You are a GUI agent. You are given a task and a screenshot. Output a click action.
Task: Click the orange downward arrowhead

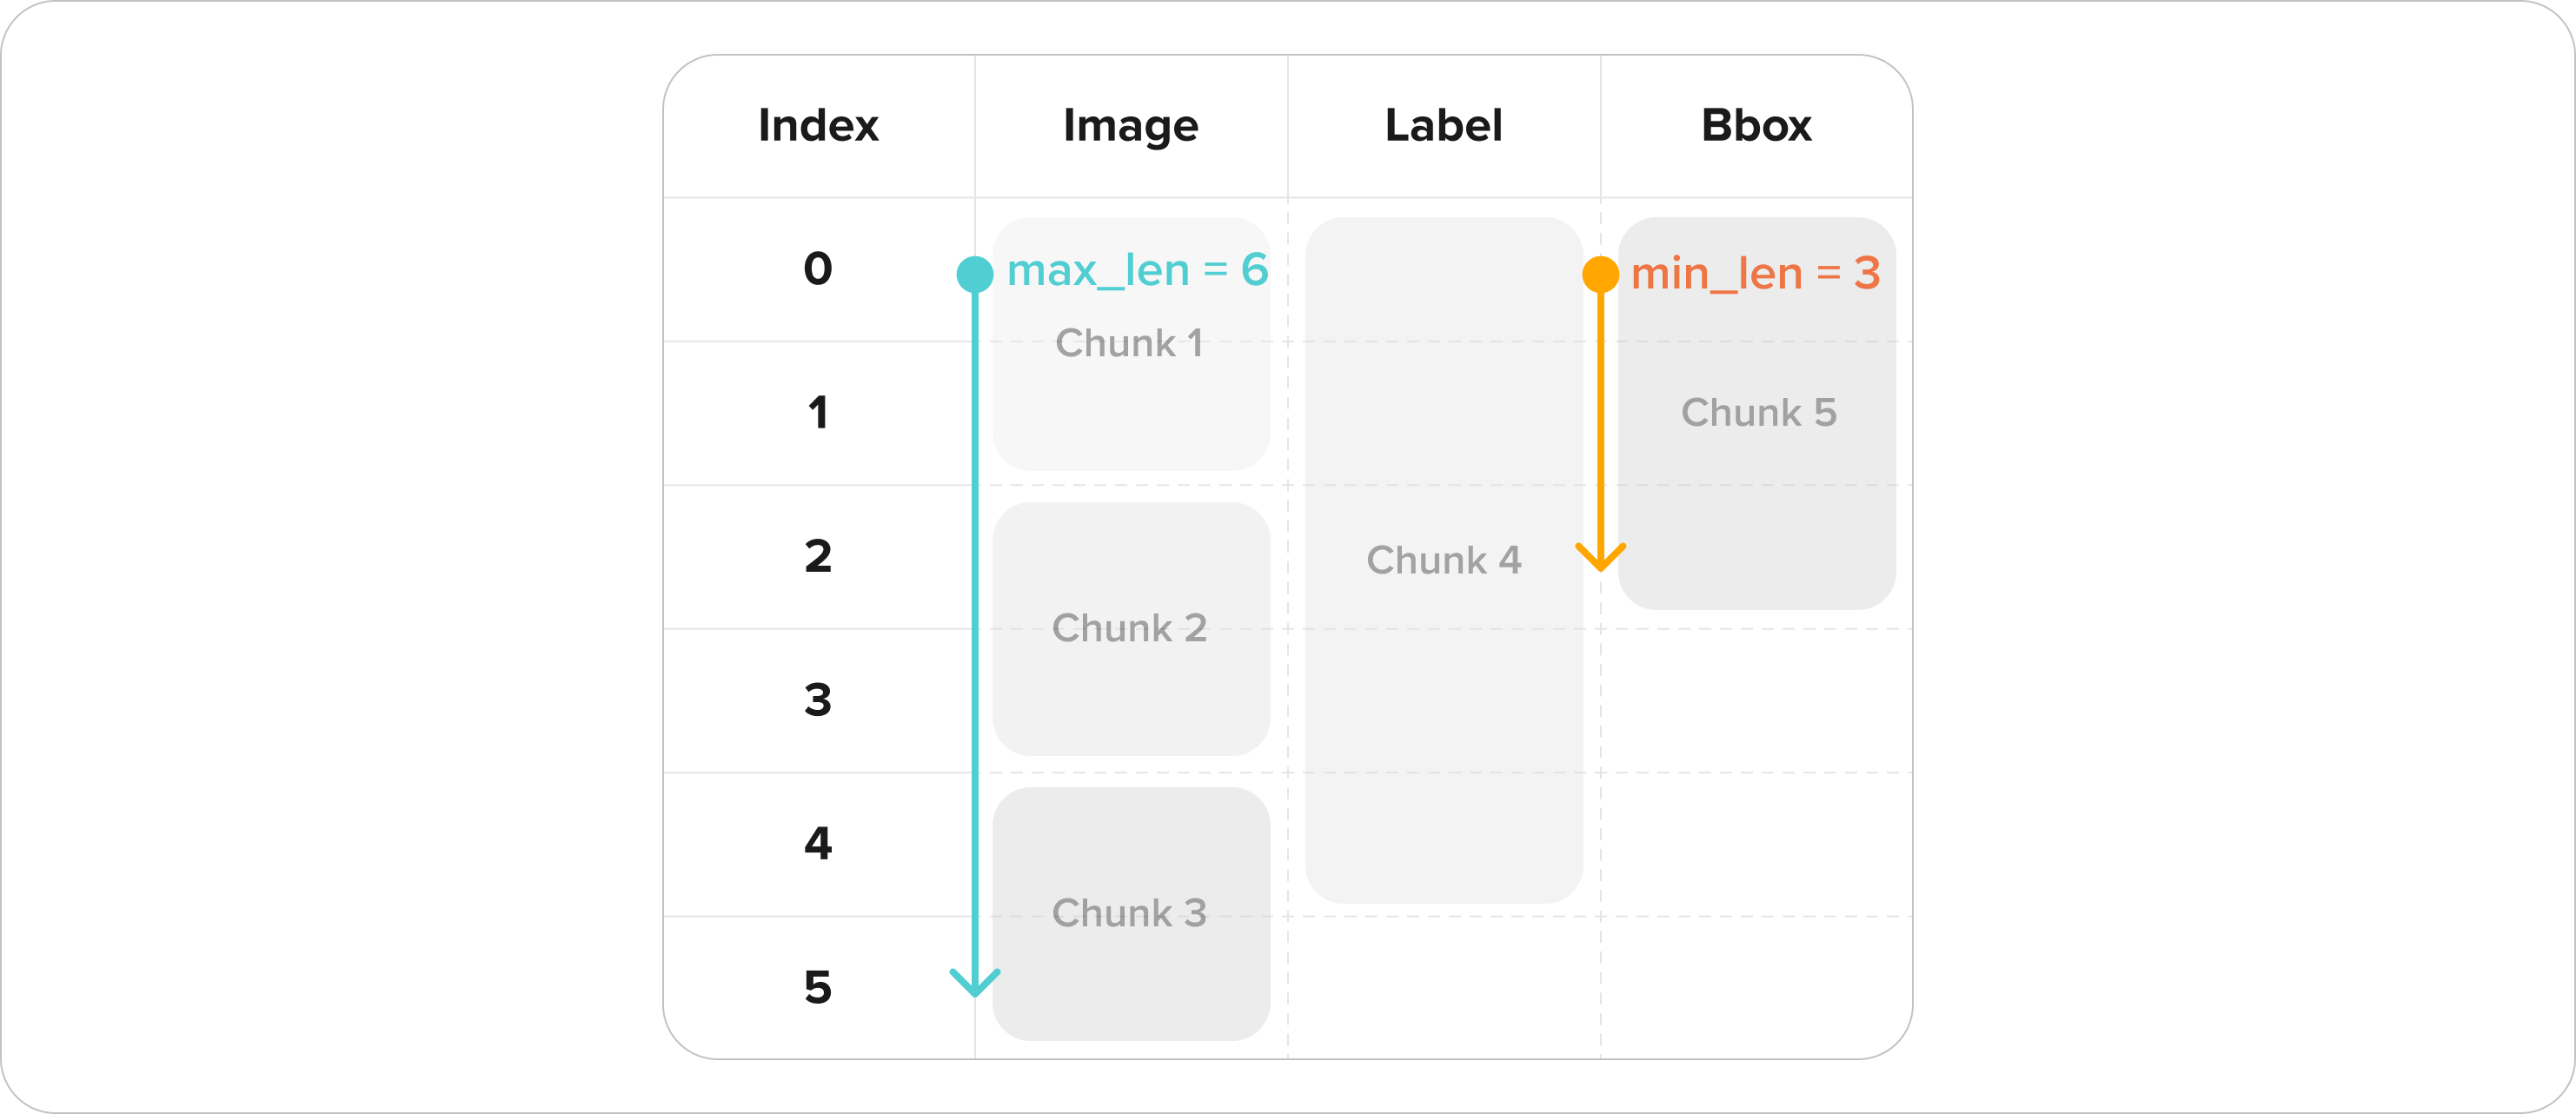pos(1600,557)
